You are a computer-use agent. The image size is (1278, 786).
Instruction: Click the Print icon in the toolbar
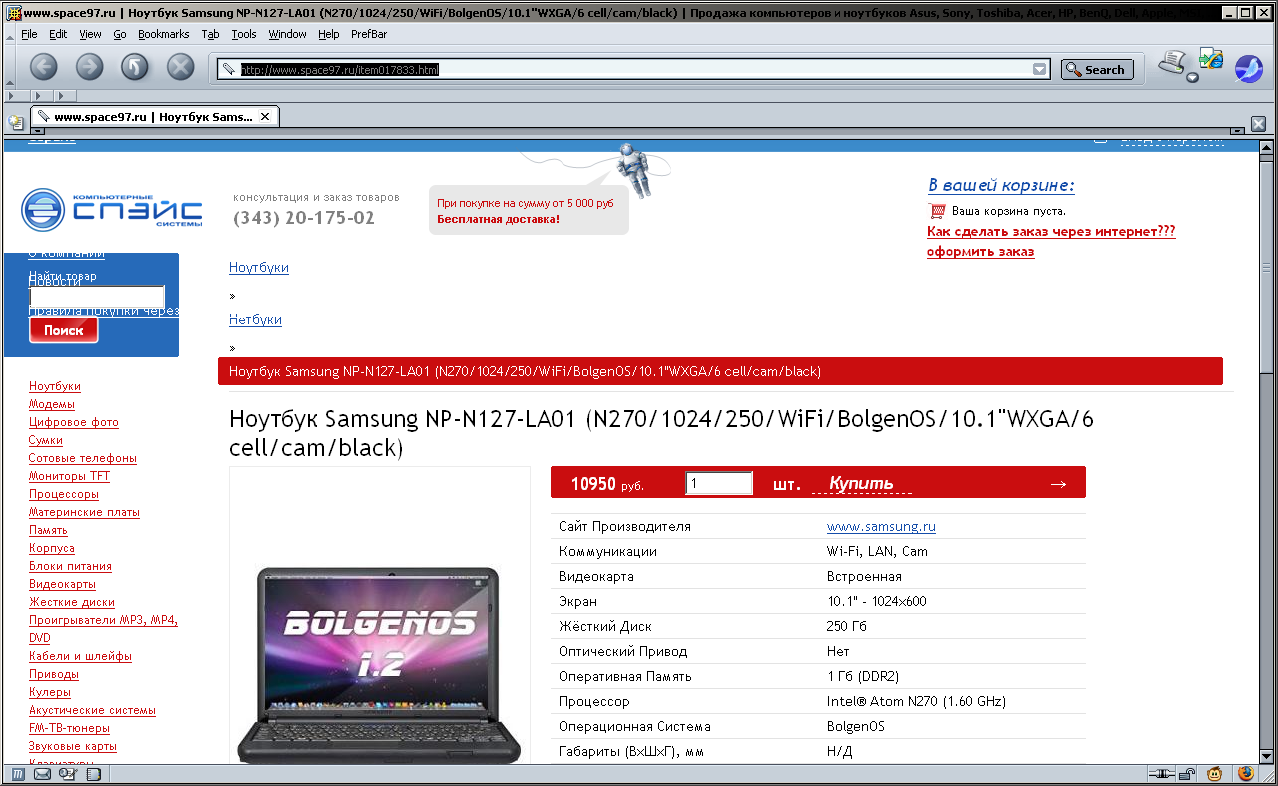click(x=1171, y=63)
